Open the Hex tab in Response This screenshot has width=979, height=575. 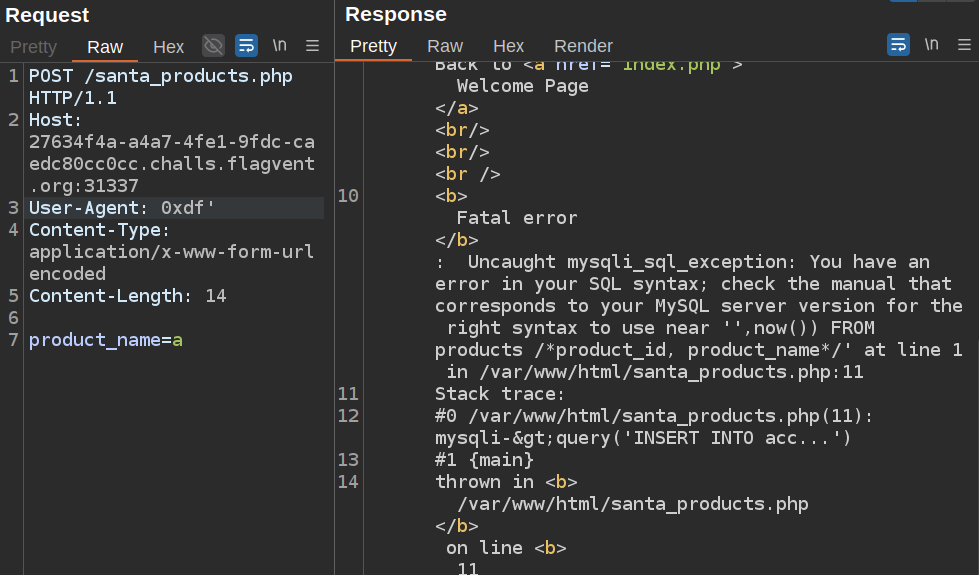point(508,46)
